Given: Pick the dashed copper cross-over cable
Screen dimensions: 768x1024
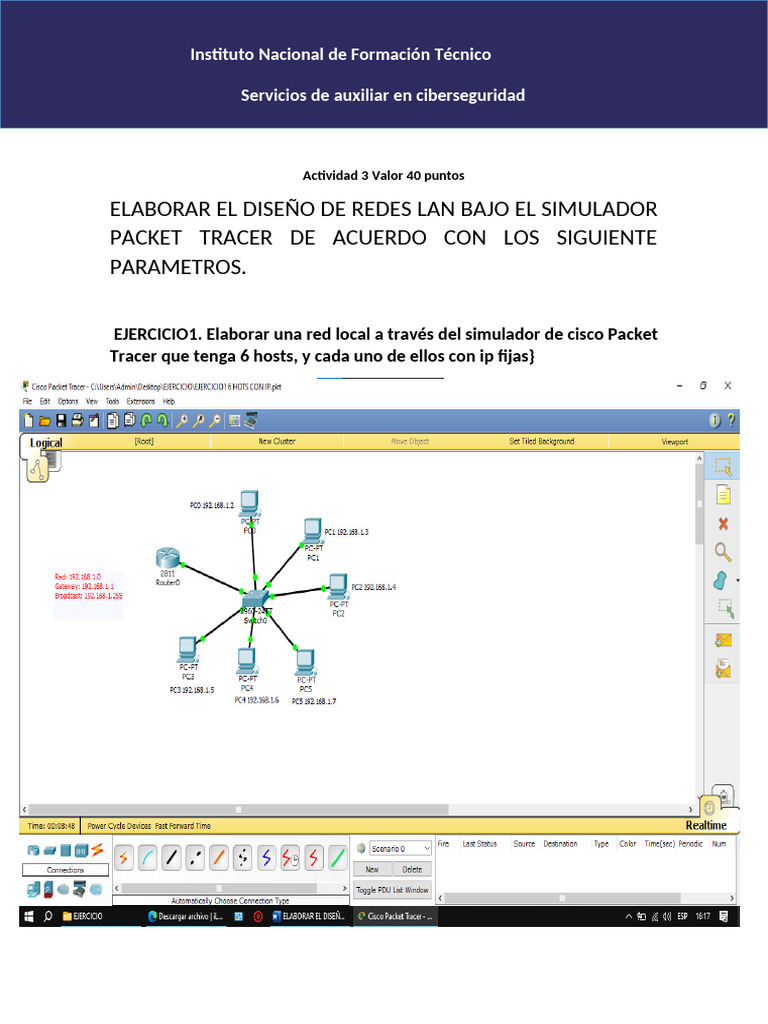Looking at the screenshot, I should click(x=195, y=857).
